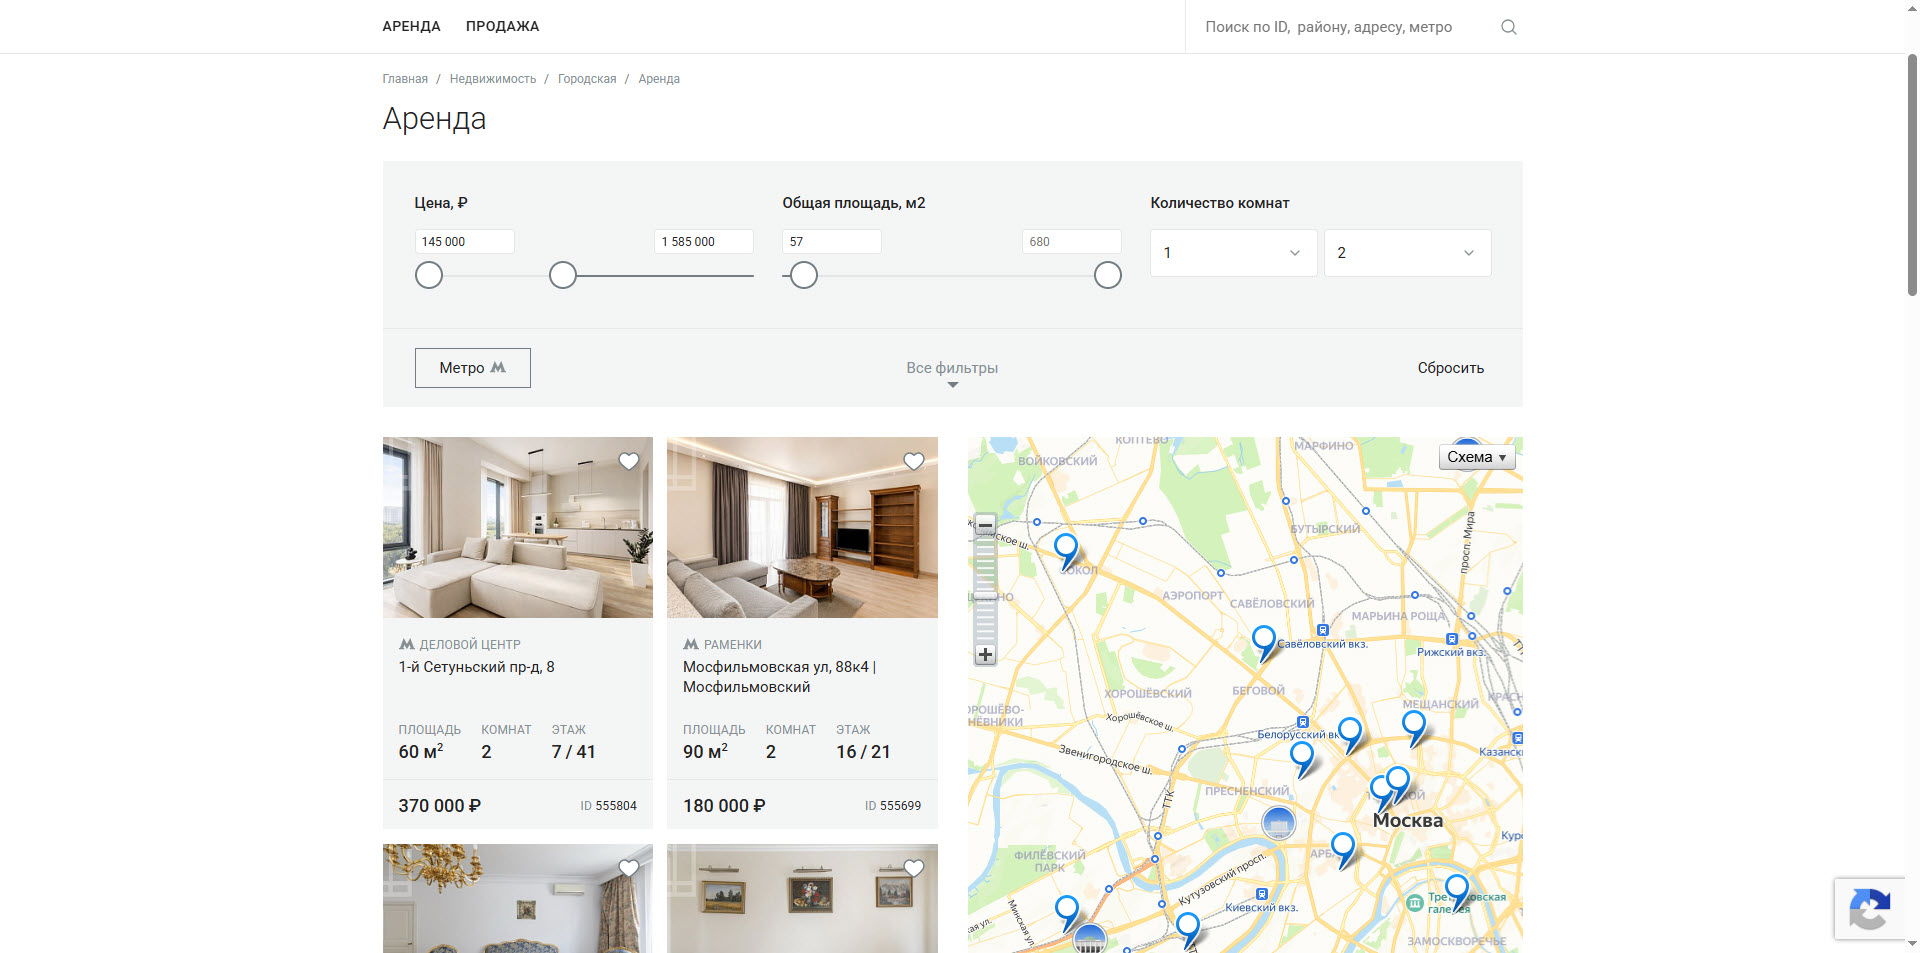Zoom out the map with minus button
This screenshot has width=1920, height=953.
[985, 525]
